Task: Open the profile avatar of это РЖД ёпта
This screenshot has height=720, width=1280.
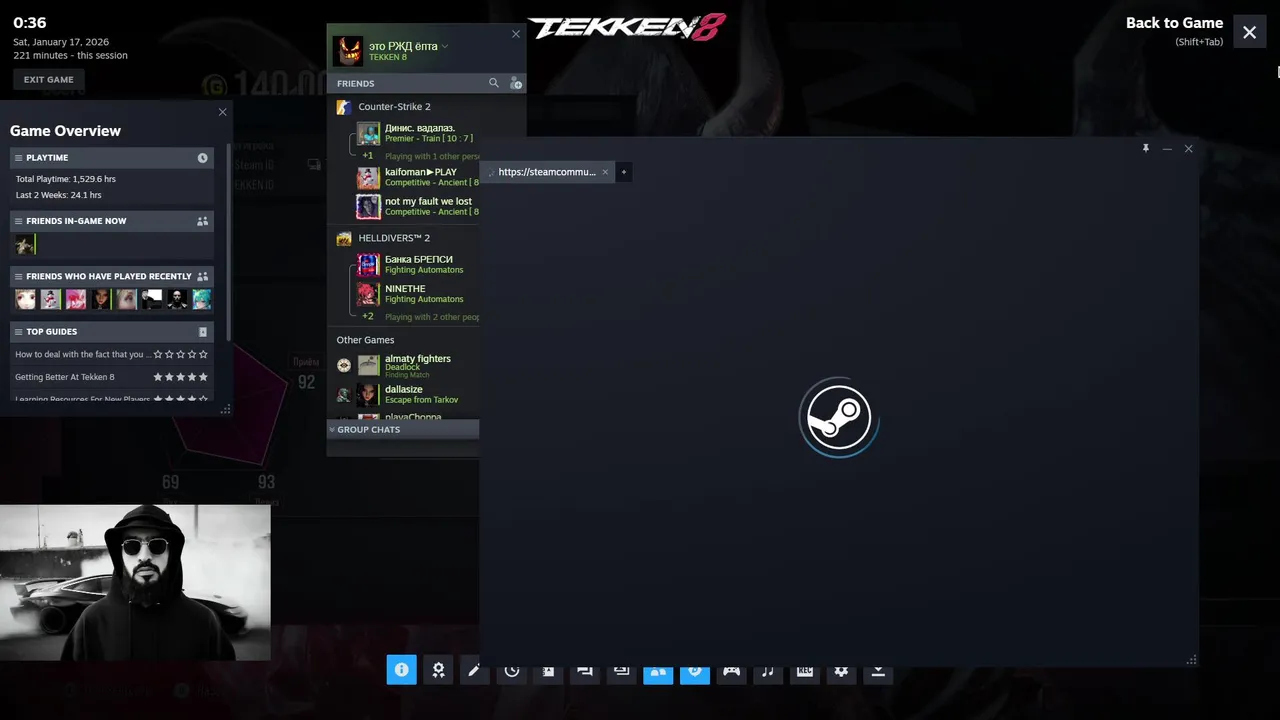Action: pos(348,51)
